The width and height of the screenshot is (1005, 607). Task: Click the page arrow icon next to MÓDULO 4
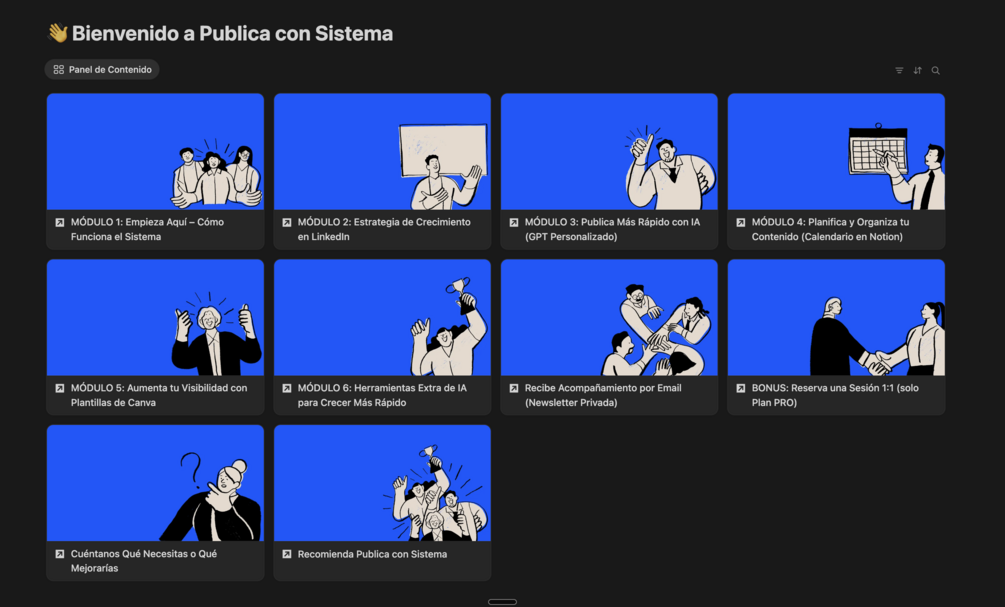coord(740,222)
